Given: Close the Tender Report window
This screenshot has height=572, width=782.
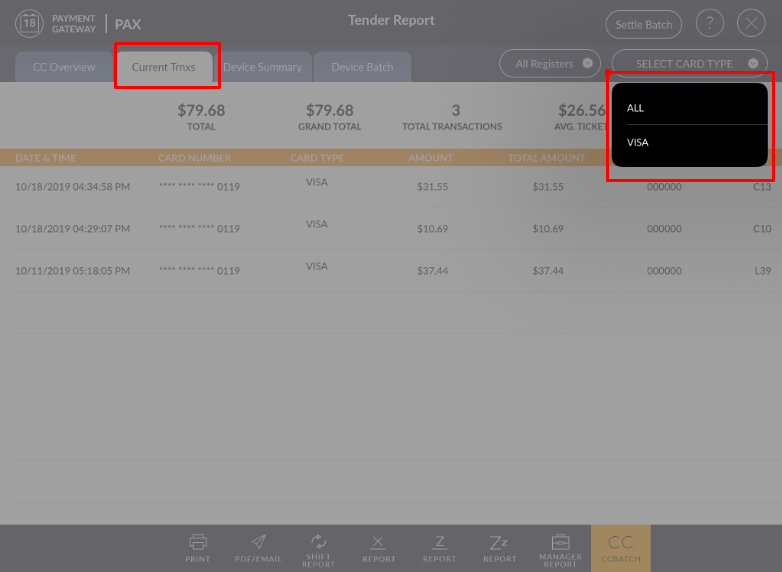Looking at the screenshot, I should tap(751, 24).
